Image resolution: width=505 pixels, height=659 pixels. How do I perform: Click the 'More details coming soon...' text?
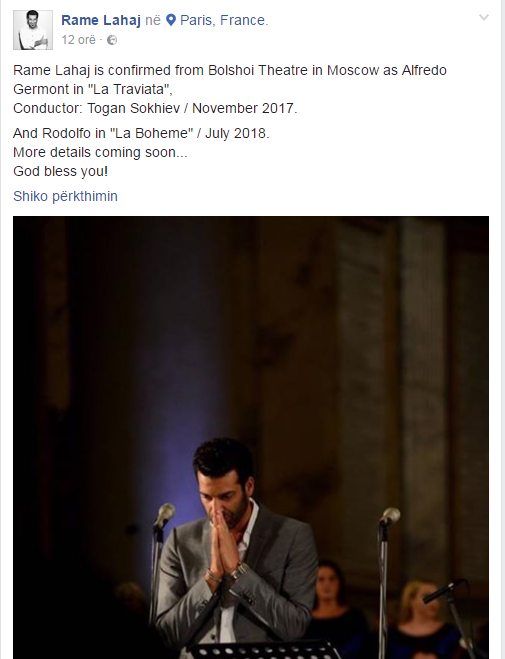(100, 152)
